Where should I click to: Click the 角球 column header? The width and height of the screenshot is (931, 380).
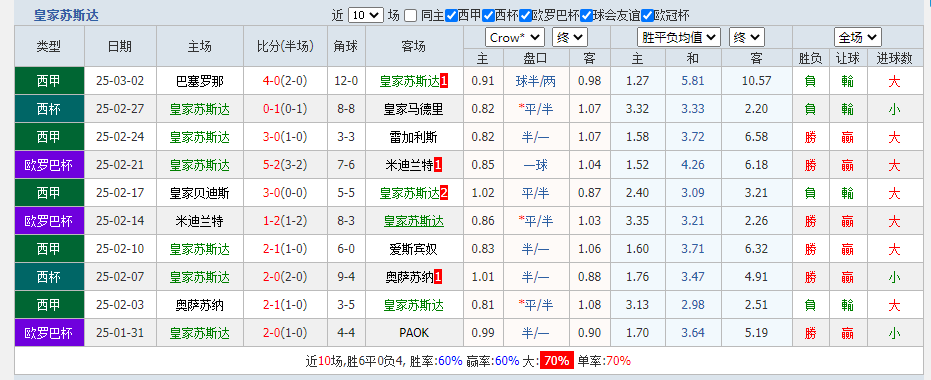(346, 47)
